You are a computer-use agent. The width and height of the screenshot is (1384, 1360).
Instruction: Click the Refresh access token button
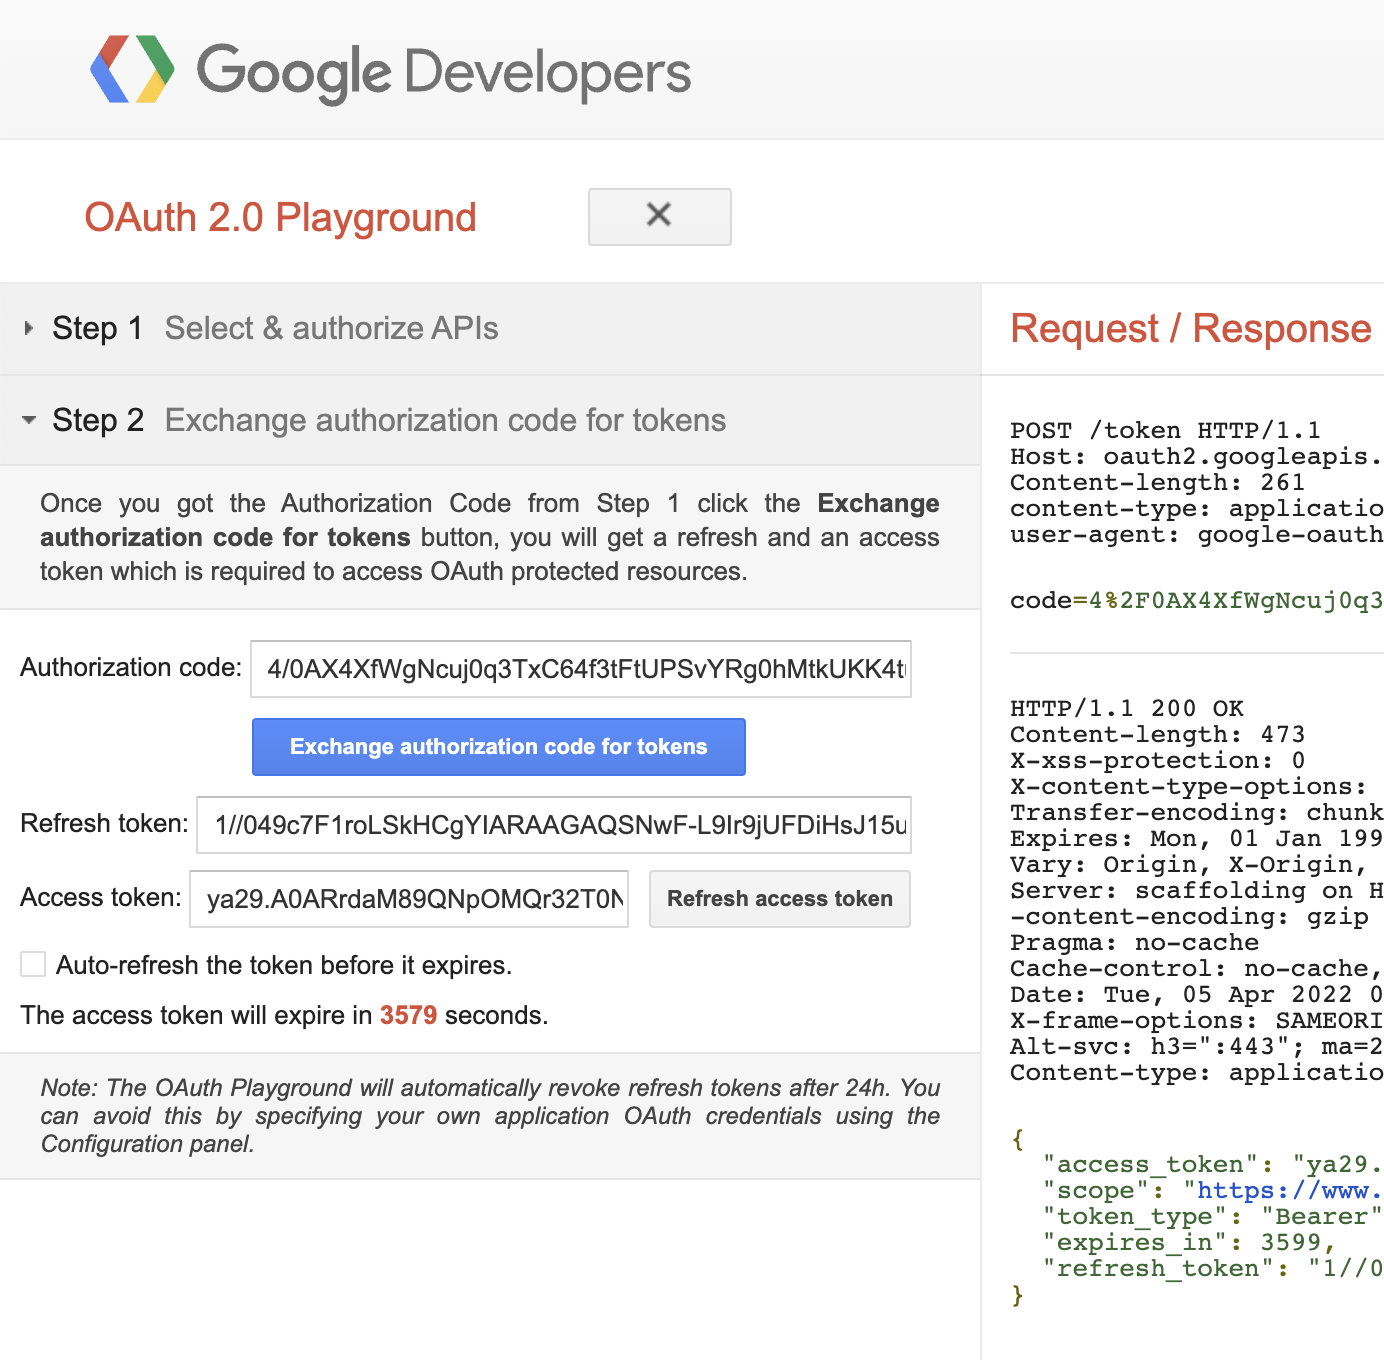pyautogui.click(x=780, y=899)
